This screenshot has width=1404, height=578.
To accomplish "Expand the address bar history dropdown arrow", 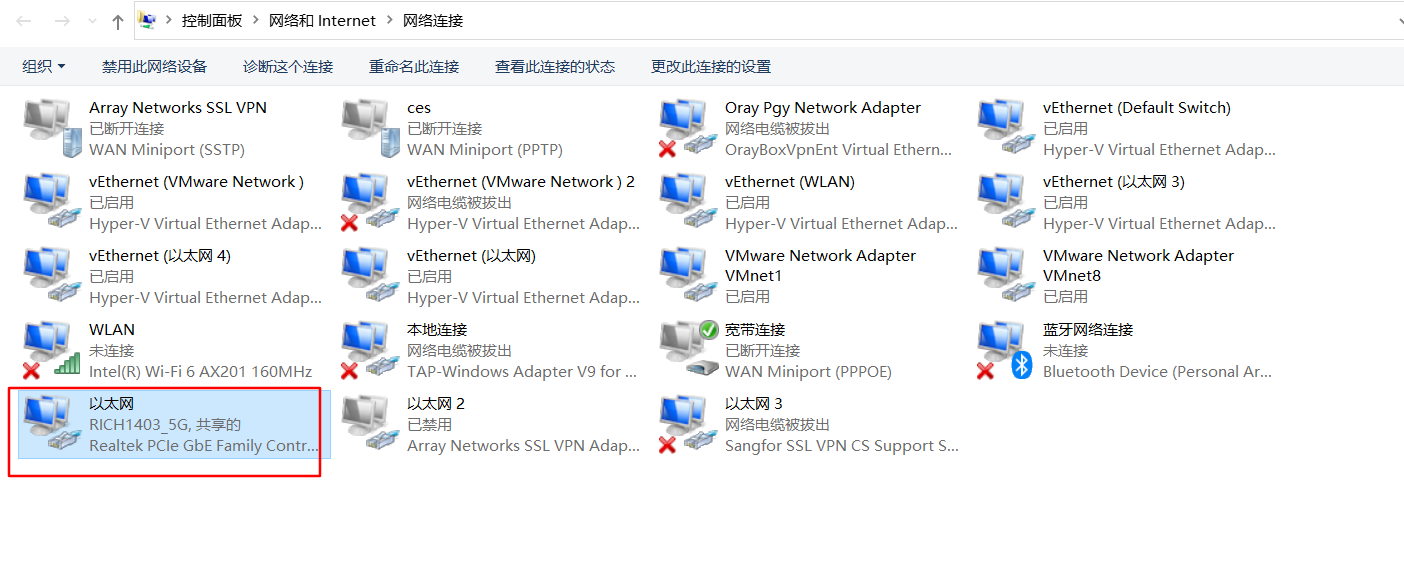I will tap(1399, 21).
